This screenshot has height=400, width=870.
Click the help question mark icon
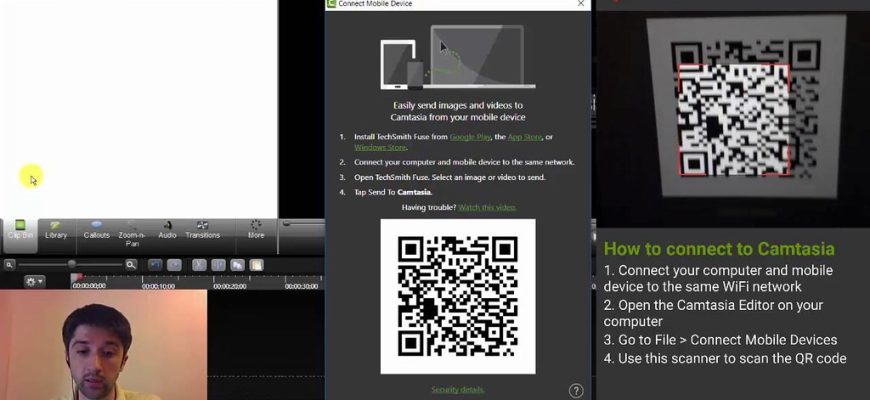[576, 390]
